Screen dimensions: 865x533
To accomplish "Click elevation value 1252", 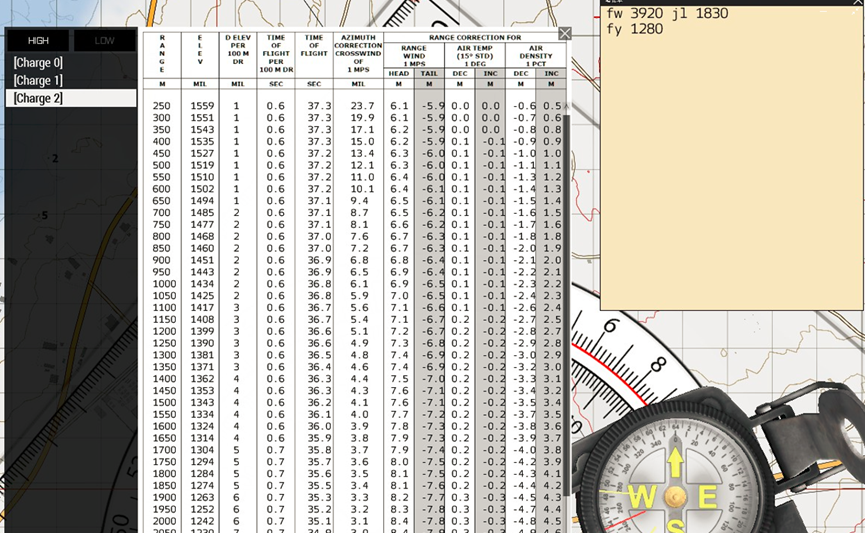I will 202,509.
